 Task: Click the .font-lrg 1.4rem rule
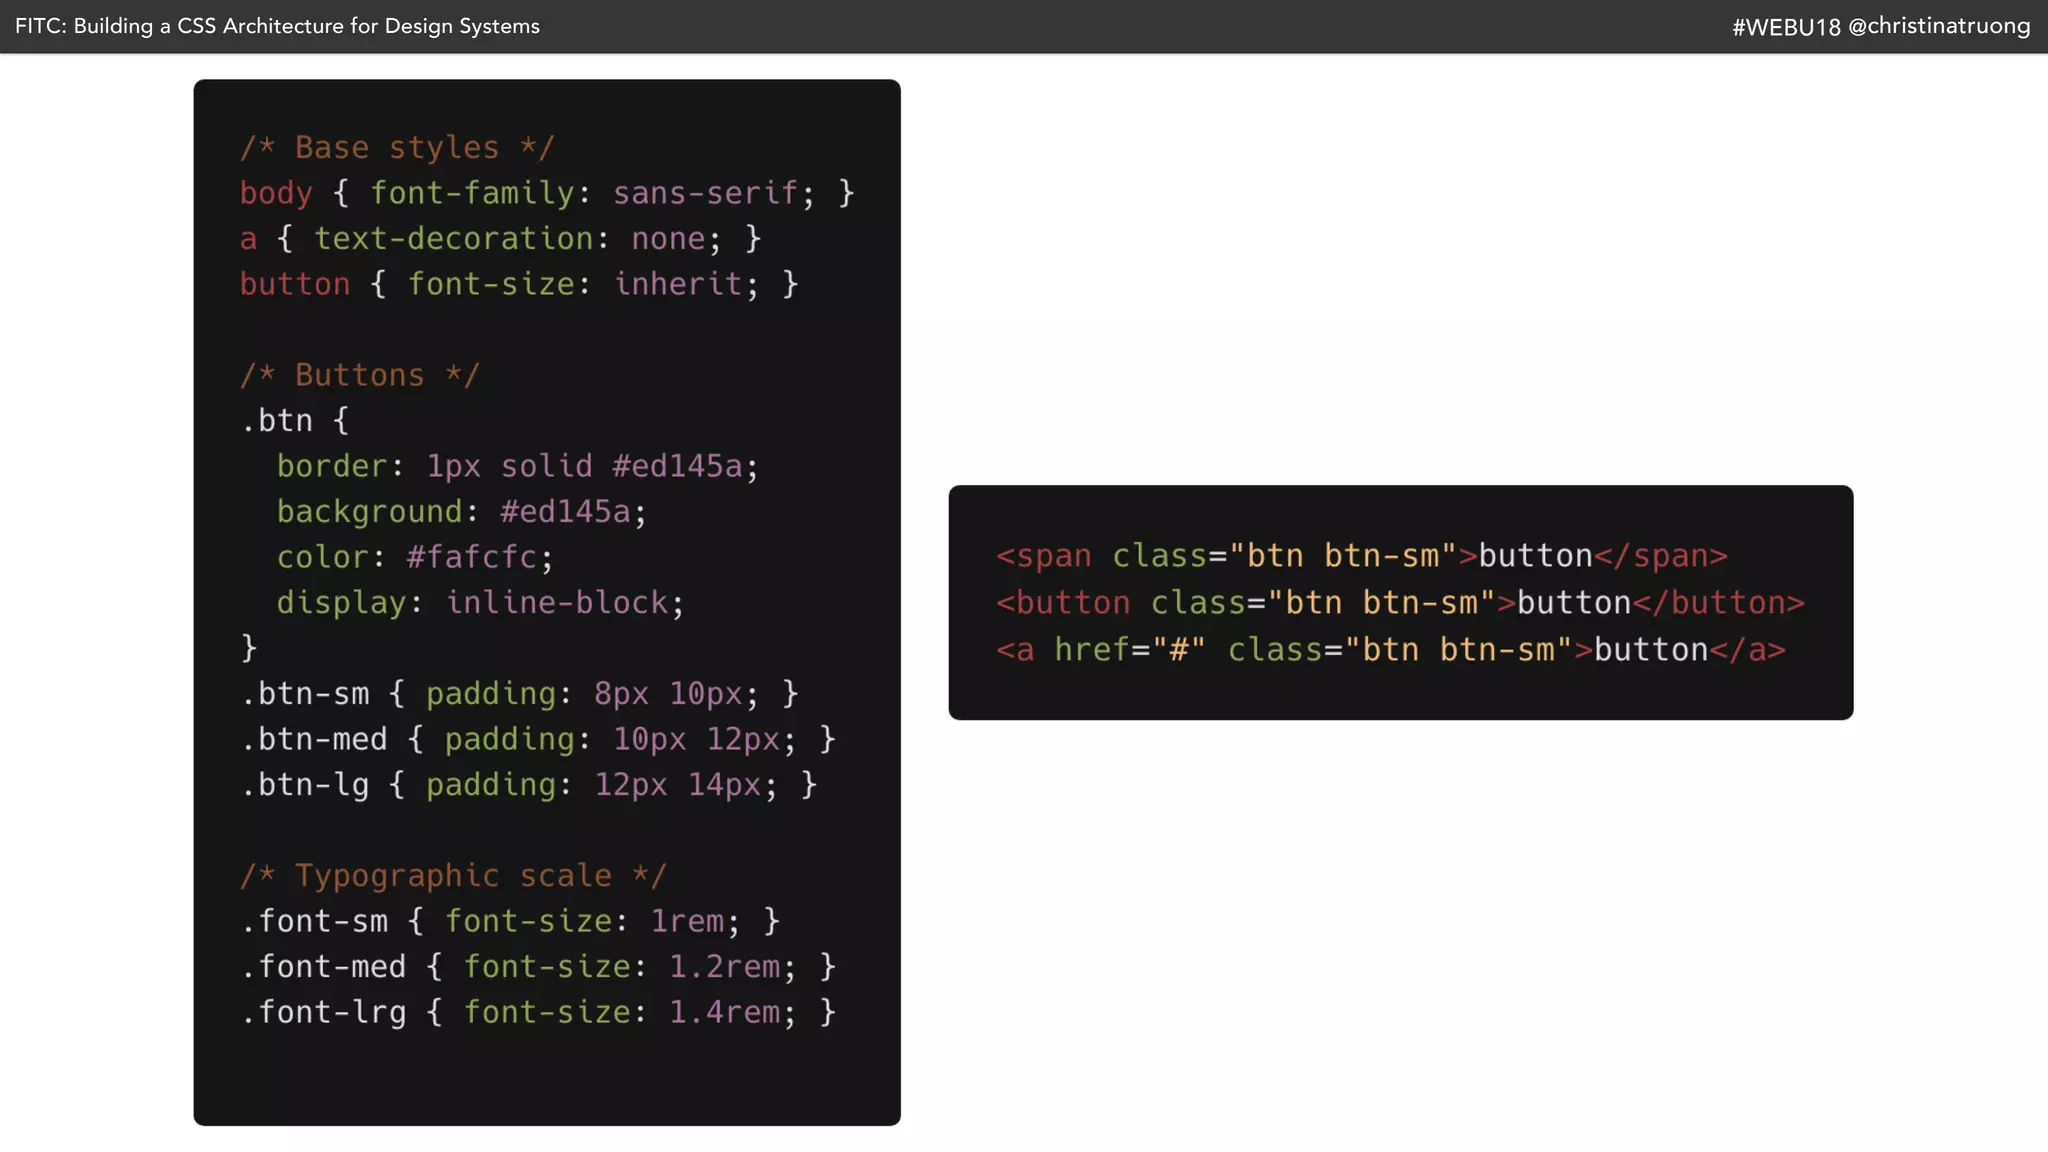click(x=537, y=1012)
